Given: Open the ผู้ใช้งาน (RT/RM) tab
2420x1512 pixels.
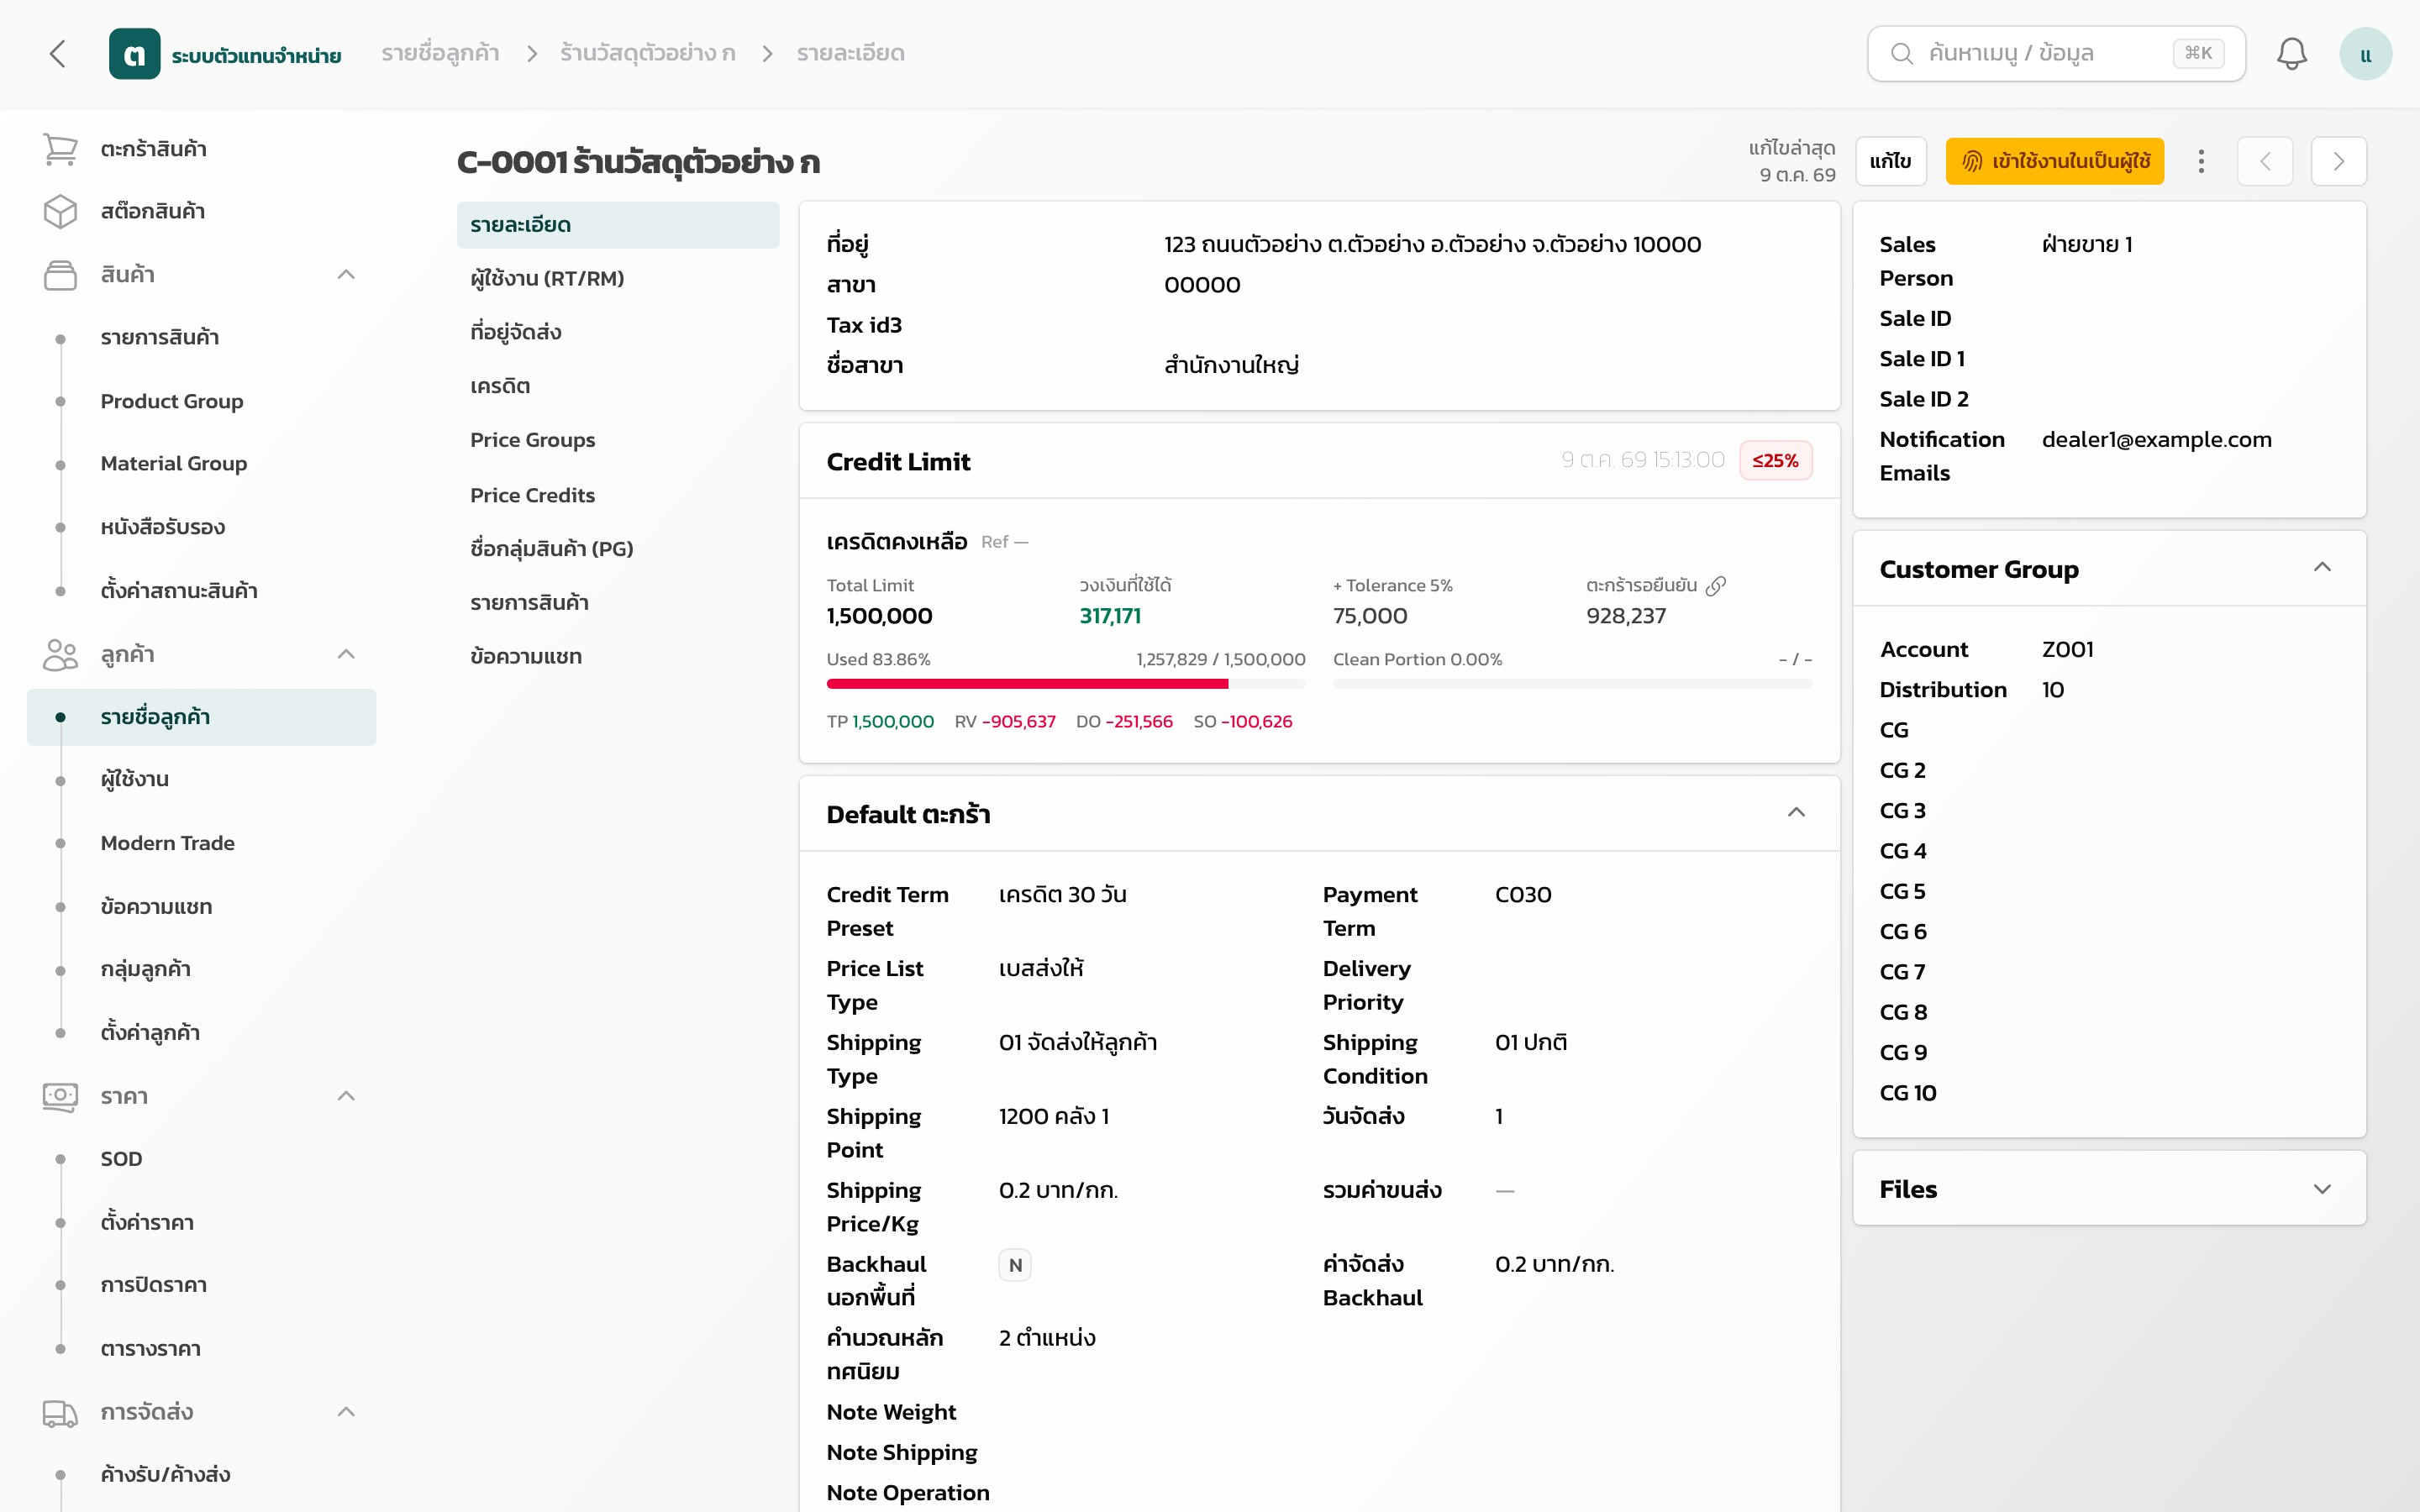Looking at the screenshot, I should click(618, 279).
